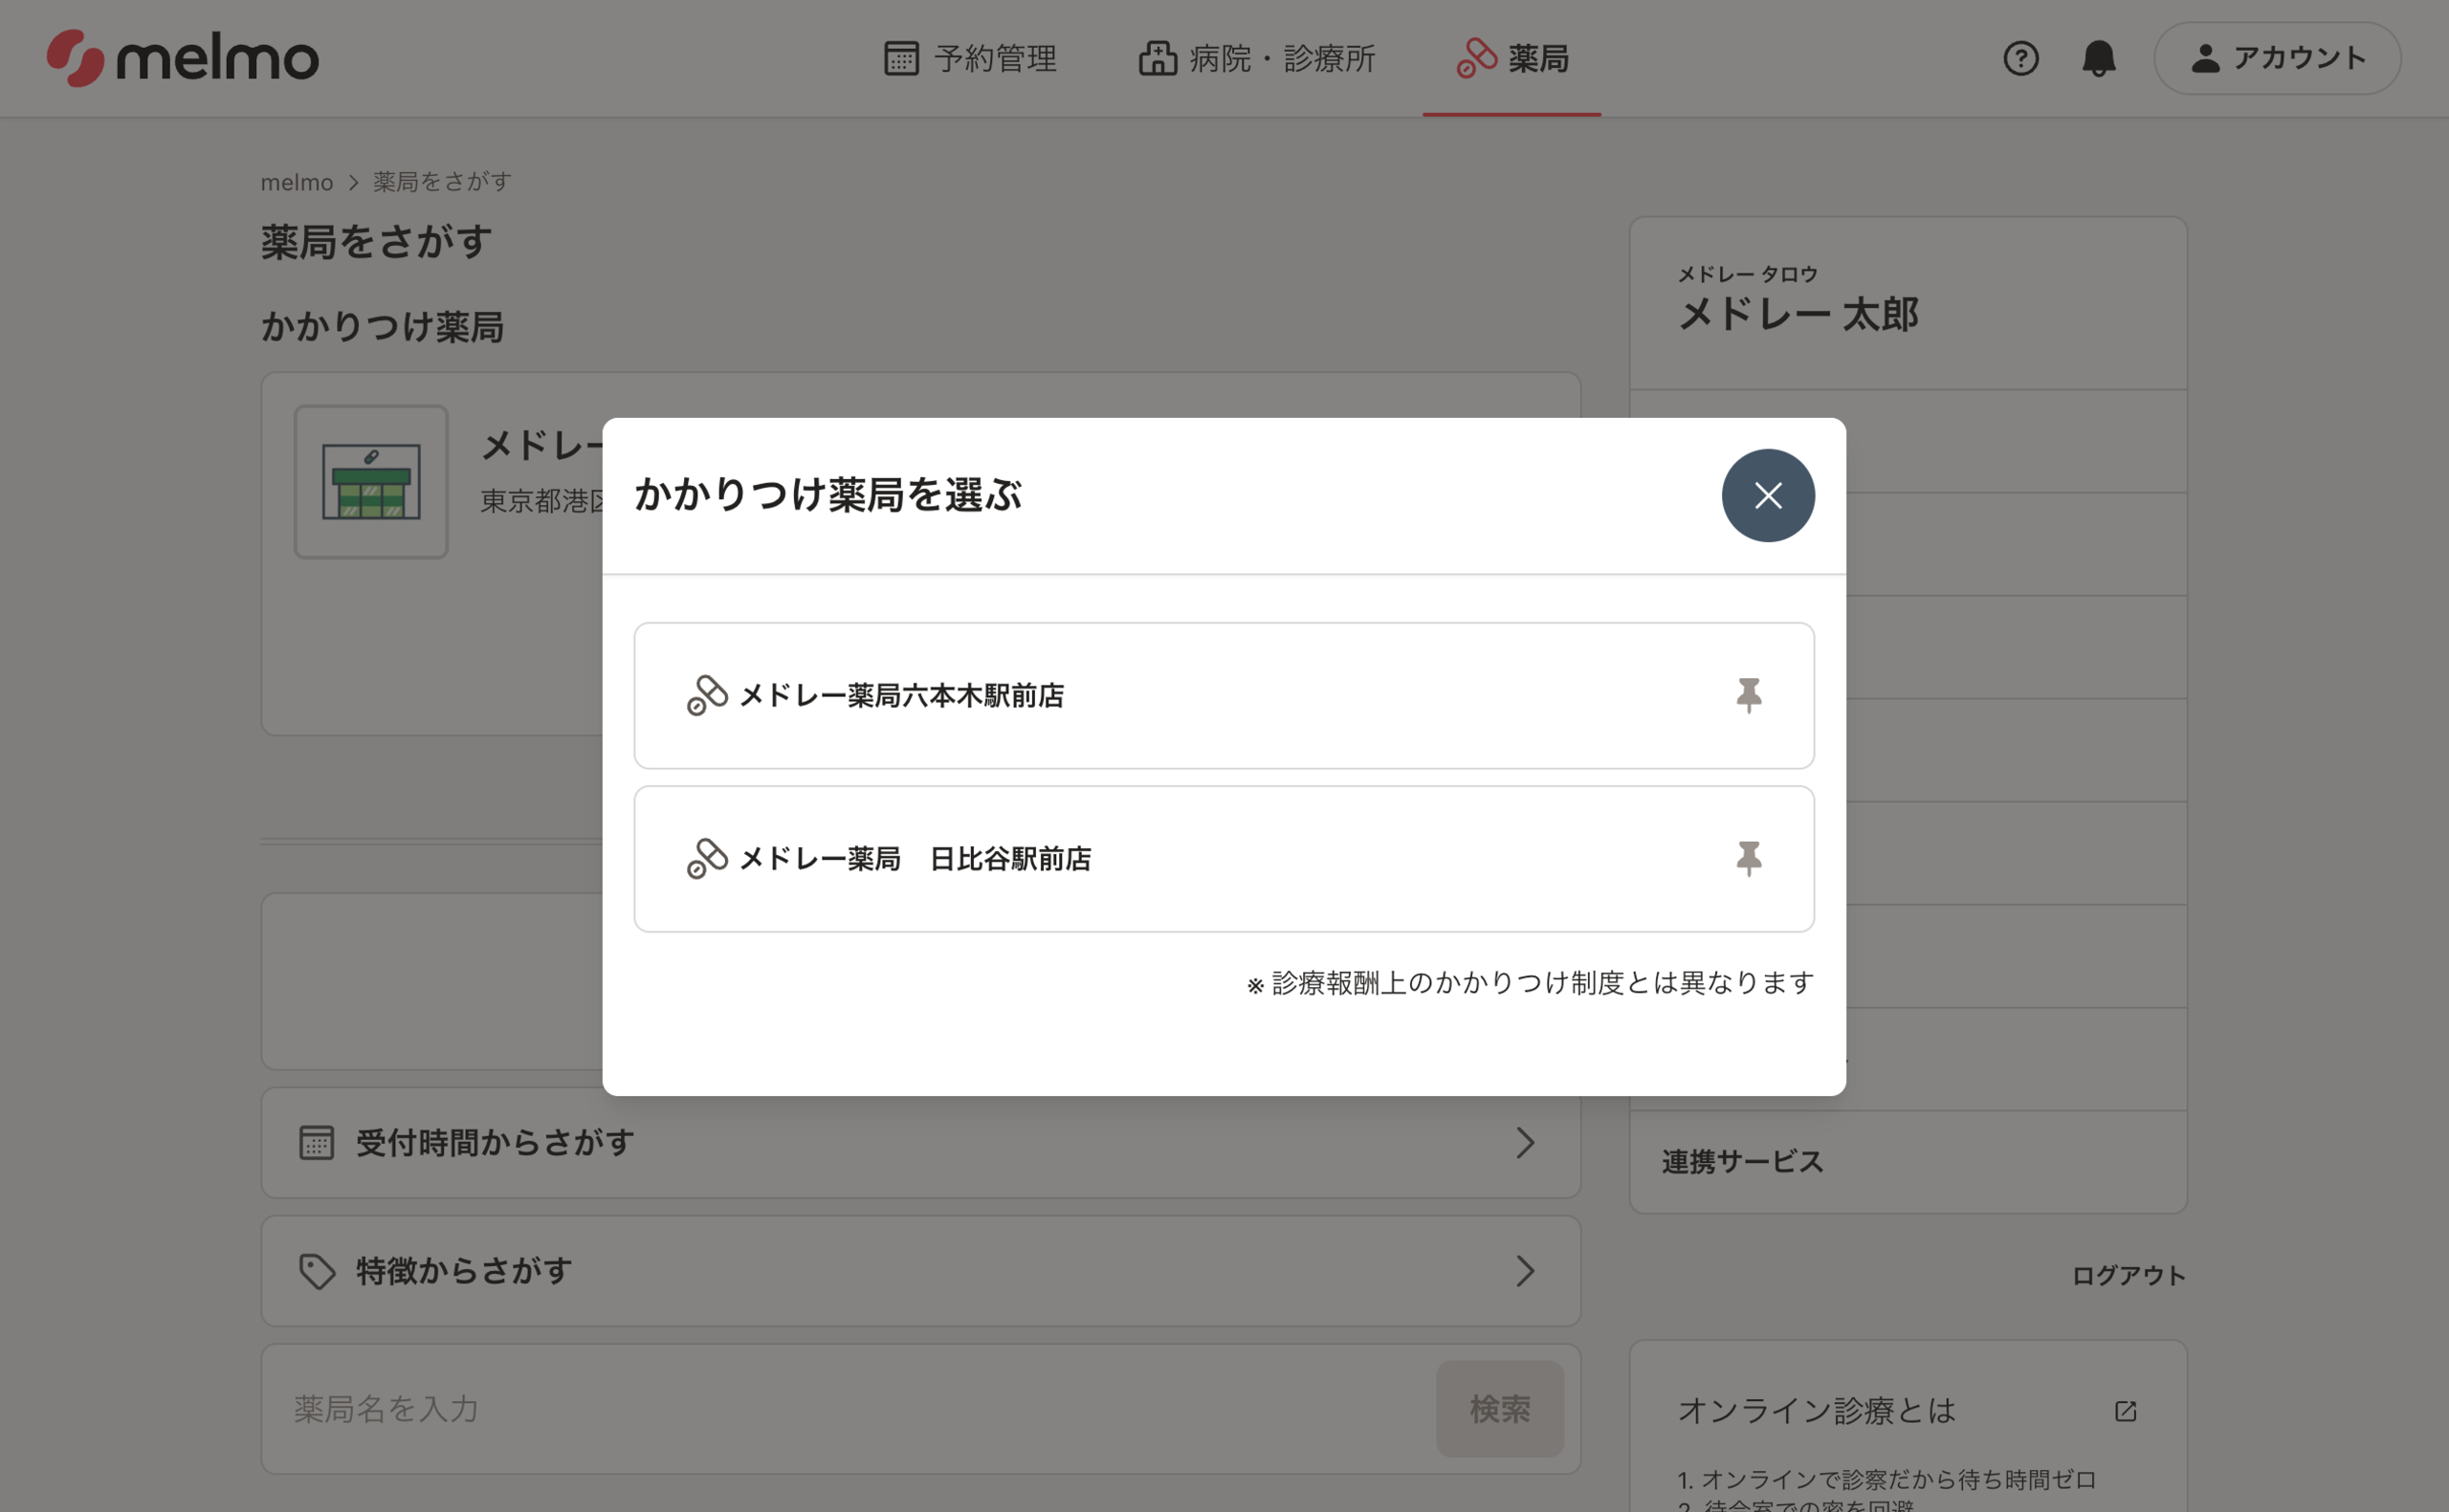Open the アカウント menu
The width and height of the screenshot is (2449, 1512).
pos(2277,58)
